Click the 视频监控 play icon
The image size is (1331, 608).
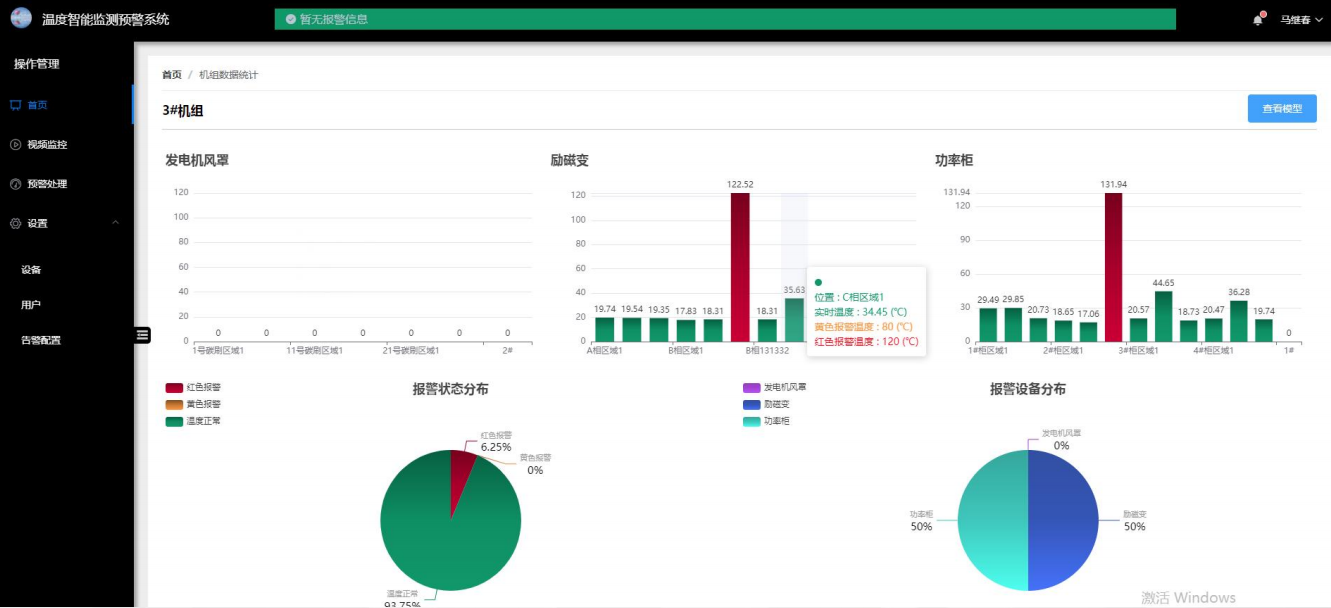pos(15,145)
